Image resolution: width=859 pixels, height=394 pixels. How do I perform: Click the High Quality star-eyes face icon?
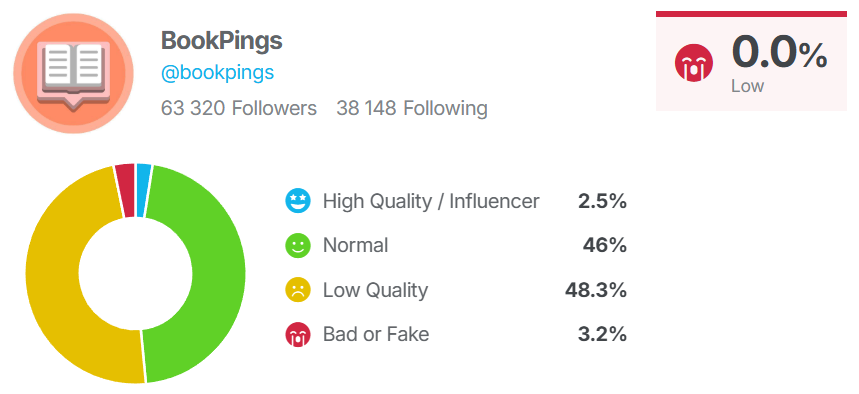[298, 201]
